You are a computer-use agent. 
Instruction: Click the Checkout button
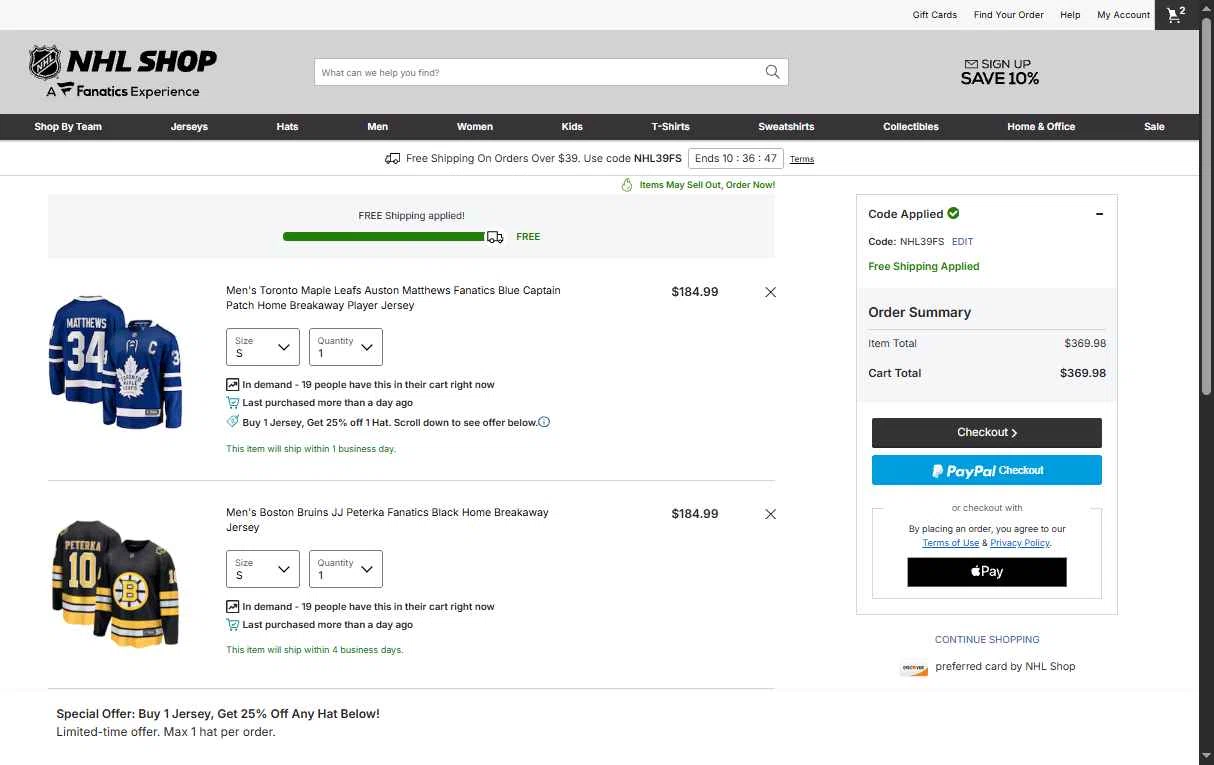coord(987,433)
